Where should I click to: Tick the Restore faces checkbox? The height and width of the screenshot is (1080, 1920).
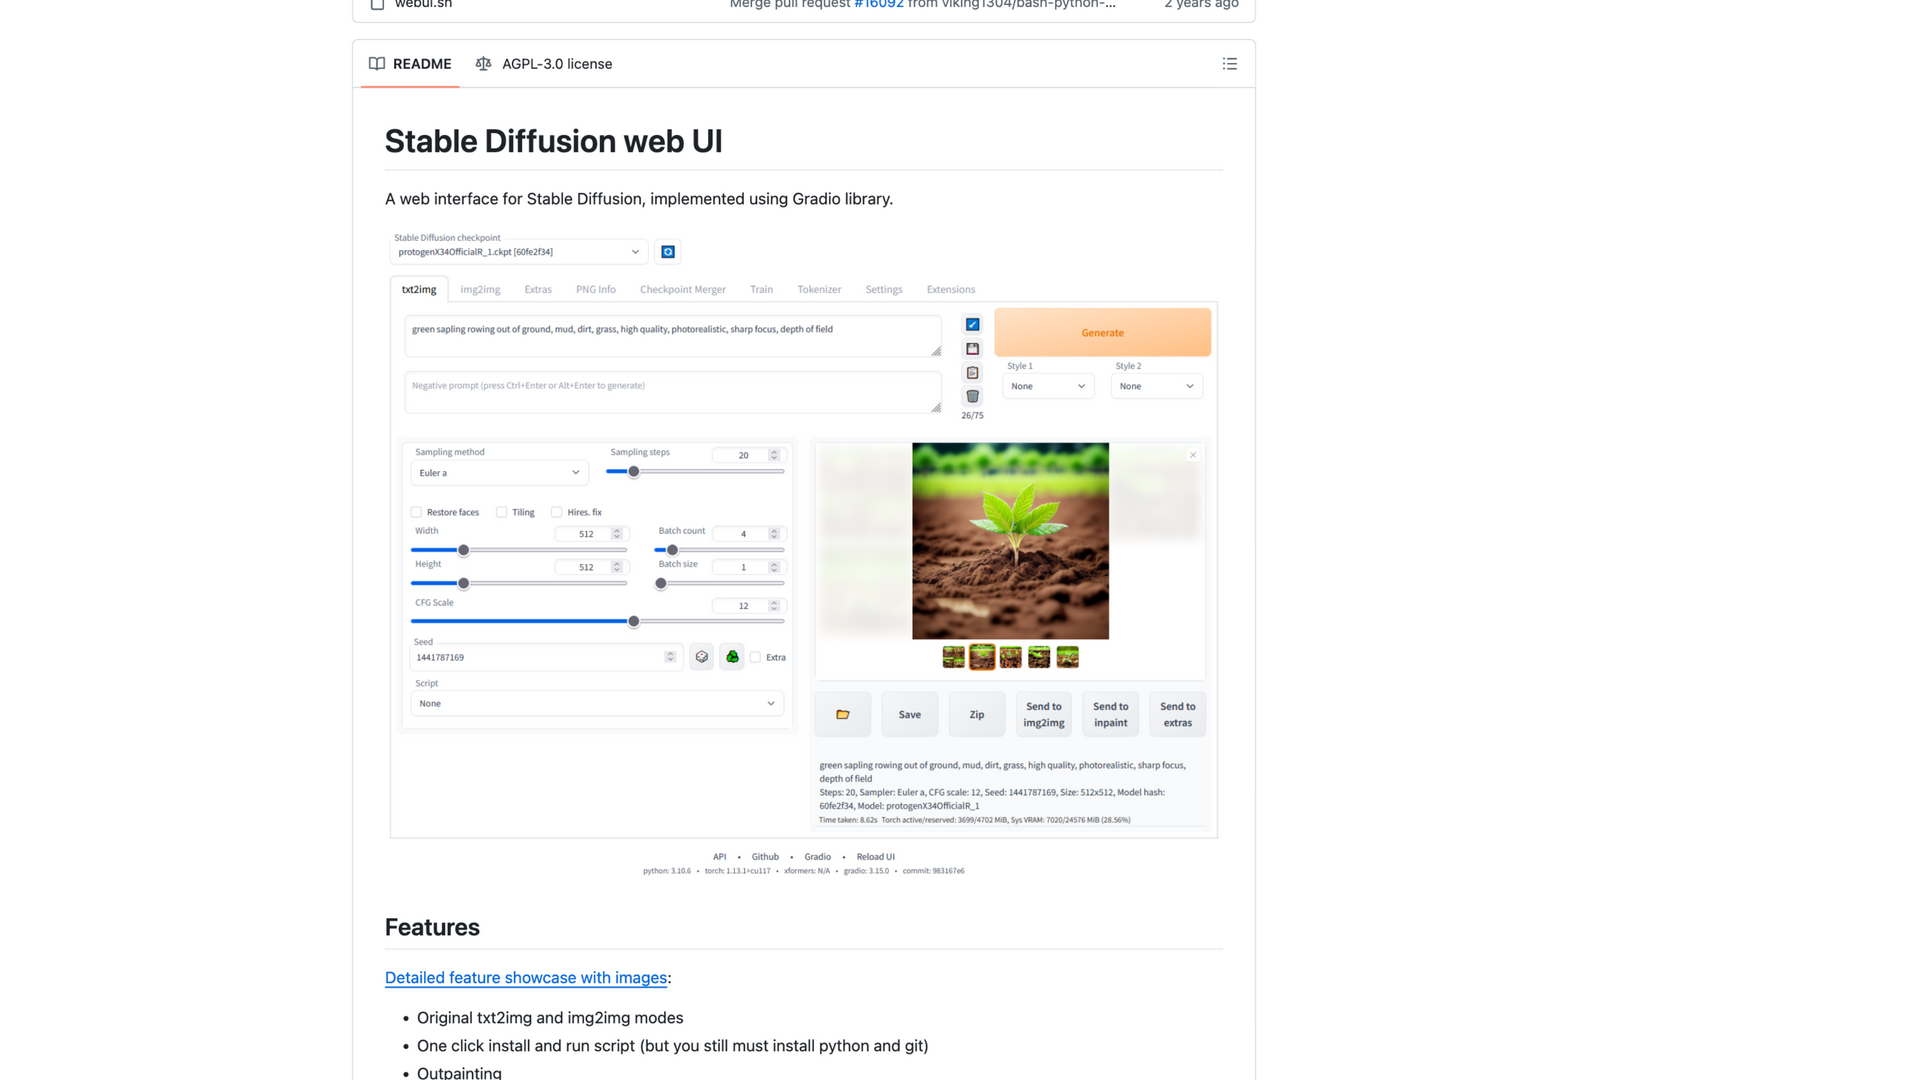point(416,512)
